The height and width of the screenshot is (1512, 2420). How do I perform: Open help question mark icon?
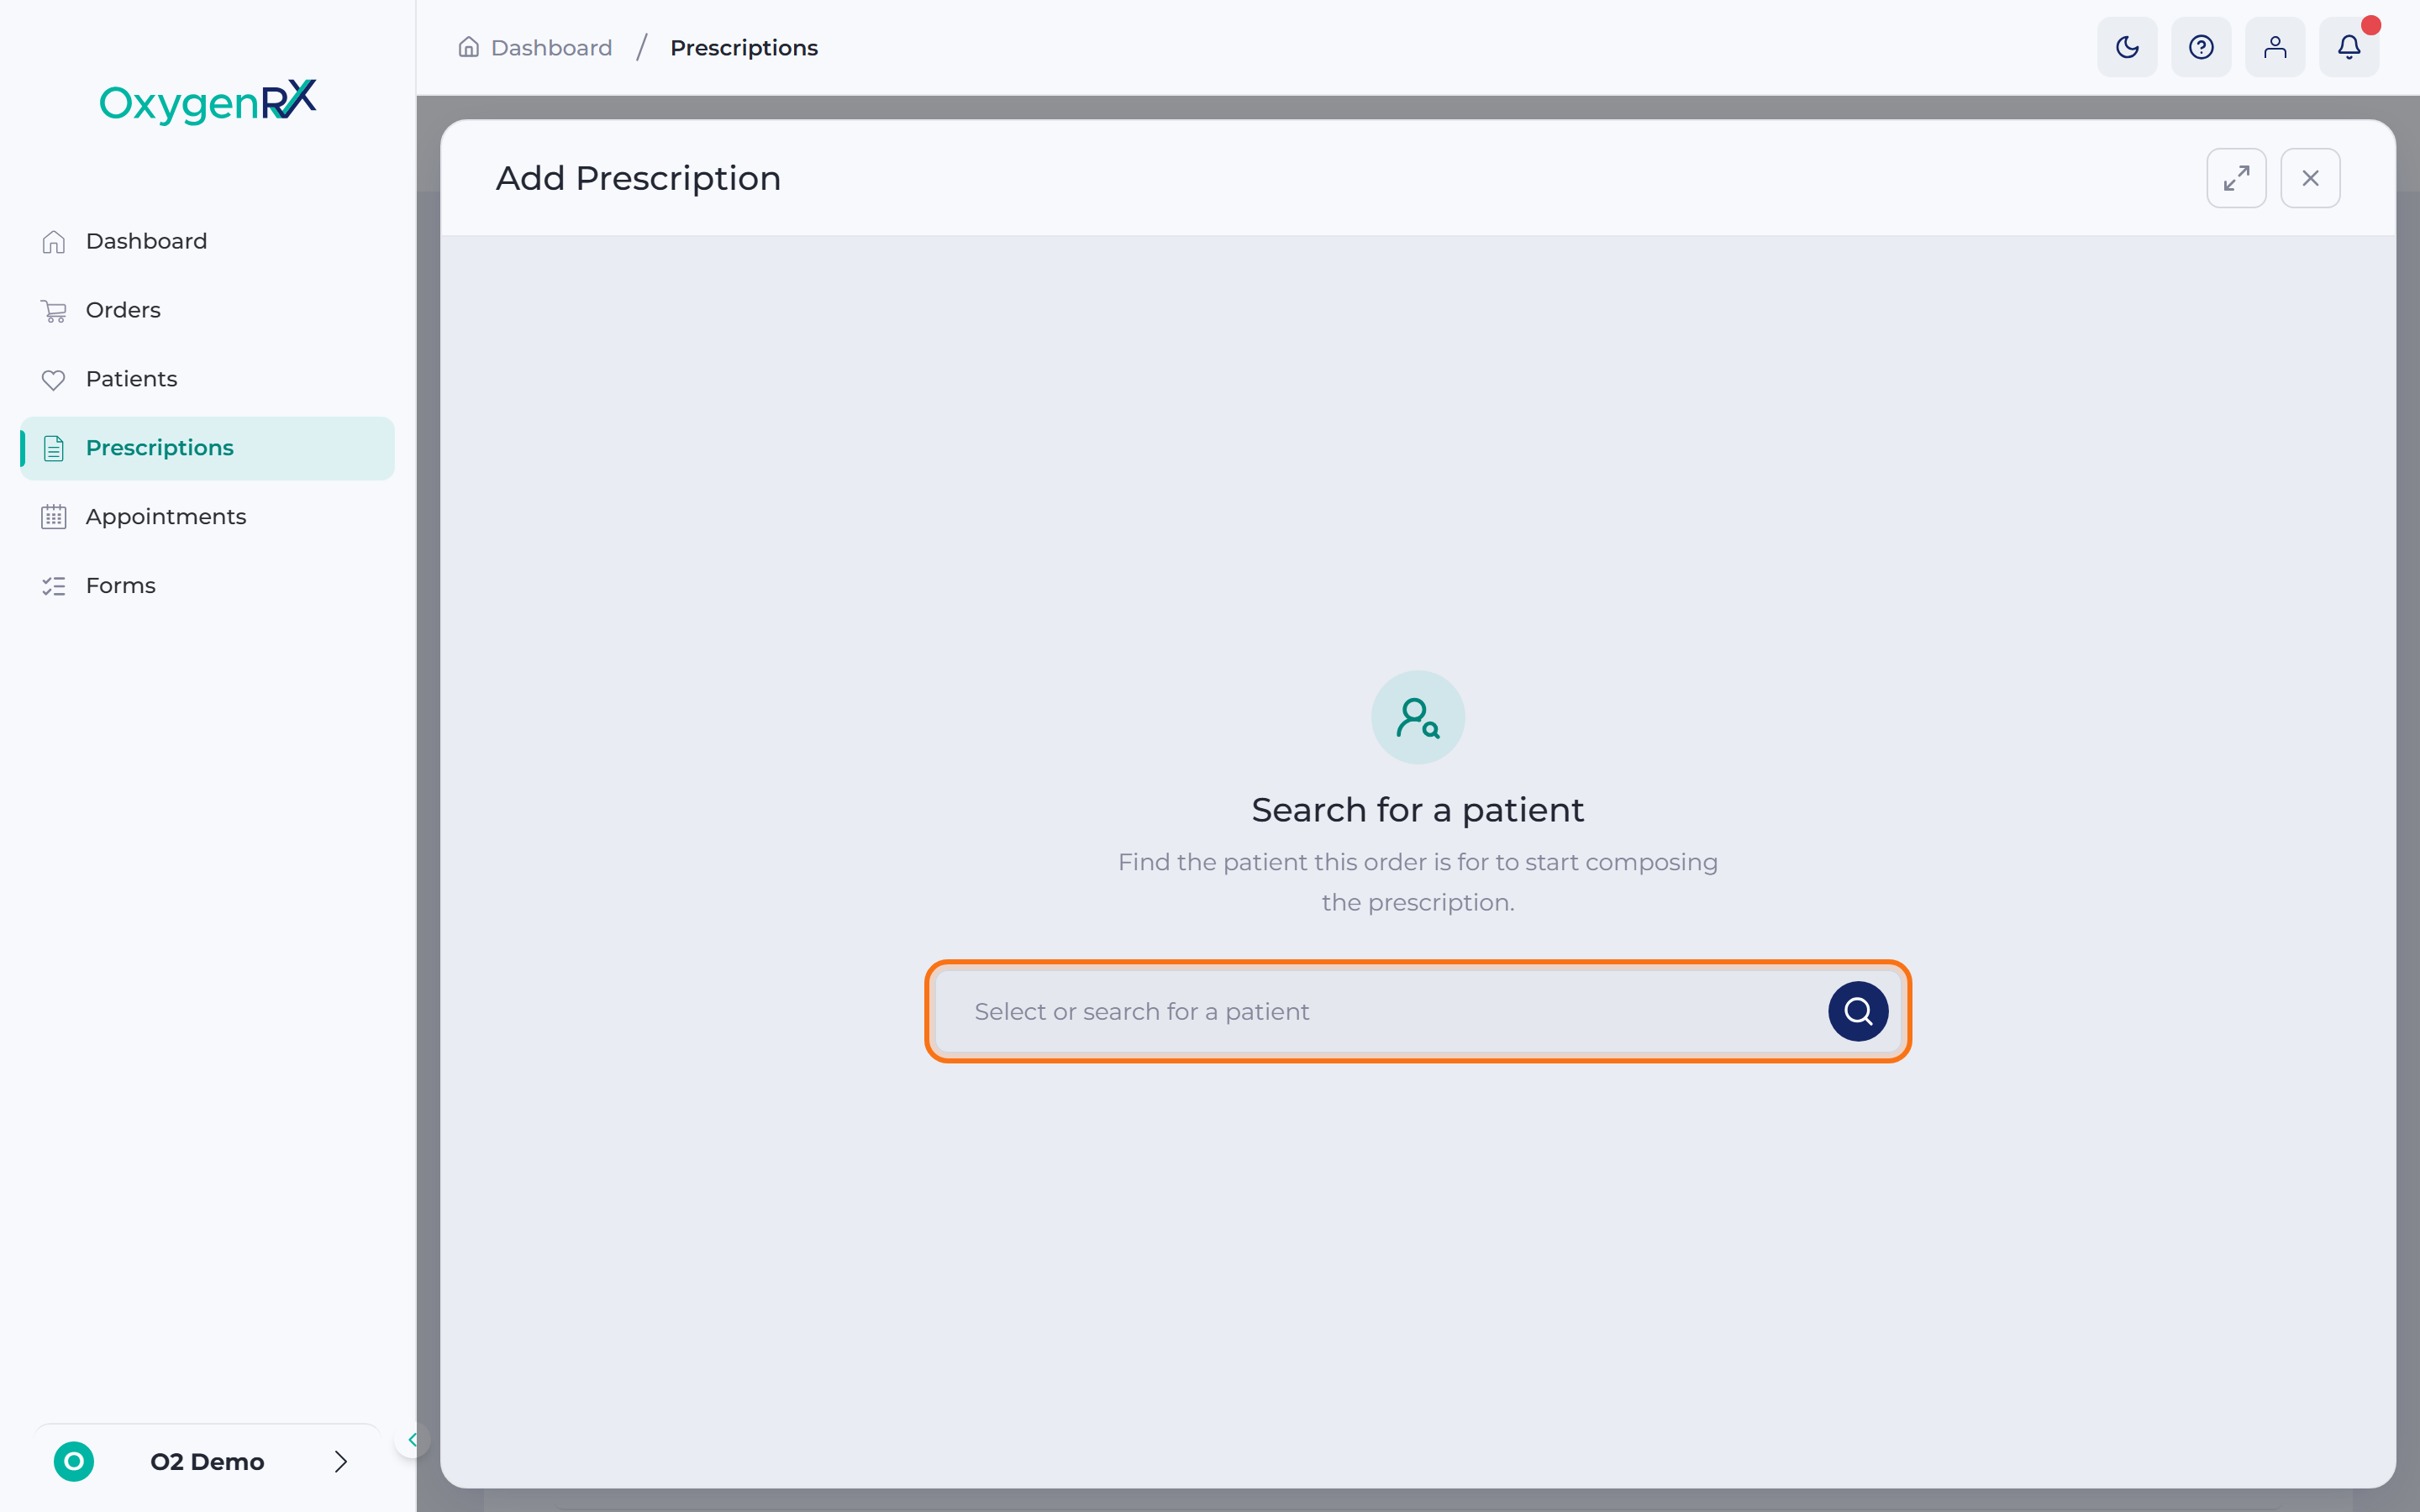point(2201,47)
